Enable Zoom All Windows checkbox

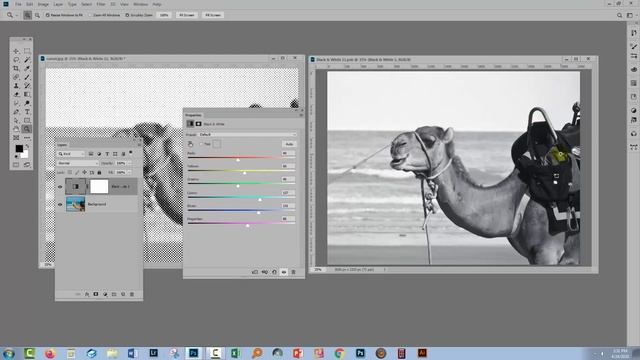point(91,15)
